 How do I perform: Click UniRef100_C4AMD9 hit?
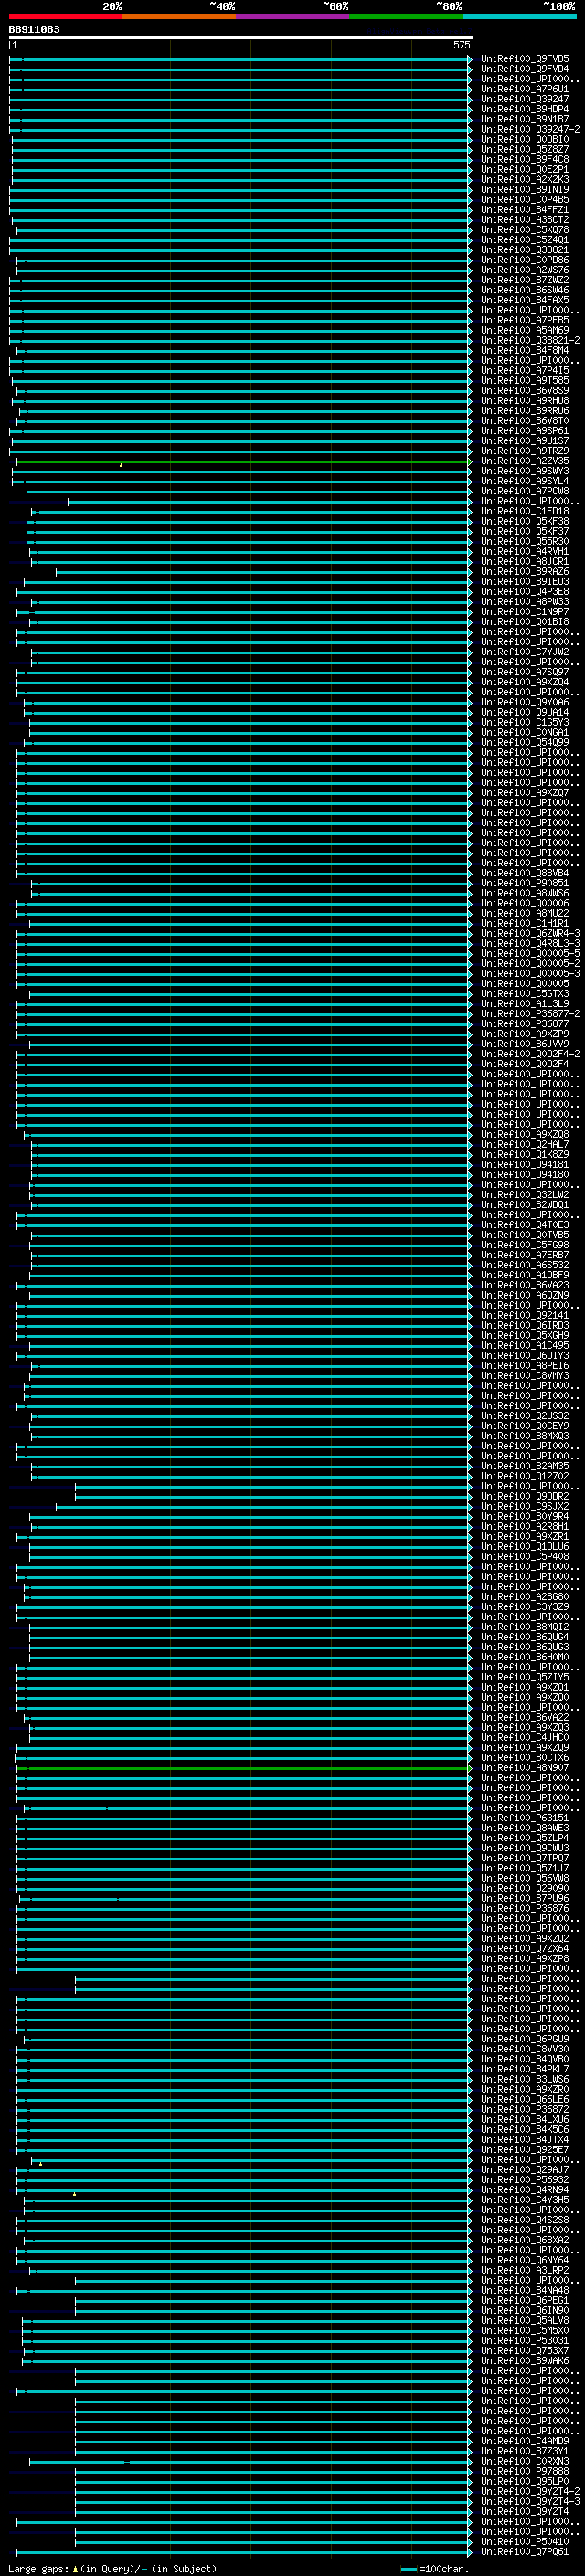click(x=525, y=2441)
